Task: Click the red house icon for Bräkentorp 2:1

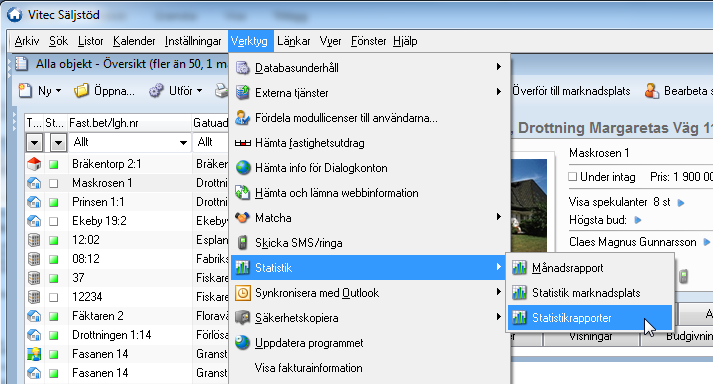Action: [34, 164]
